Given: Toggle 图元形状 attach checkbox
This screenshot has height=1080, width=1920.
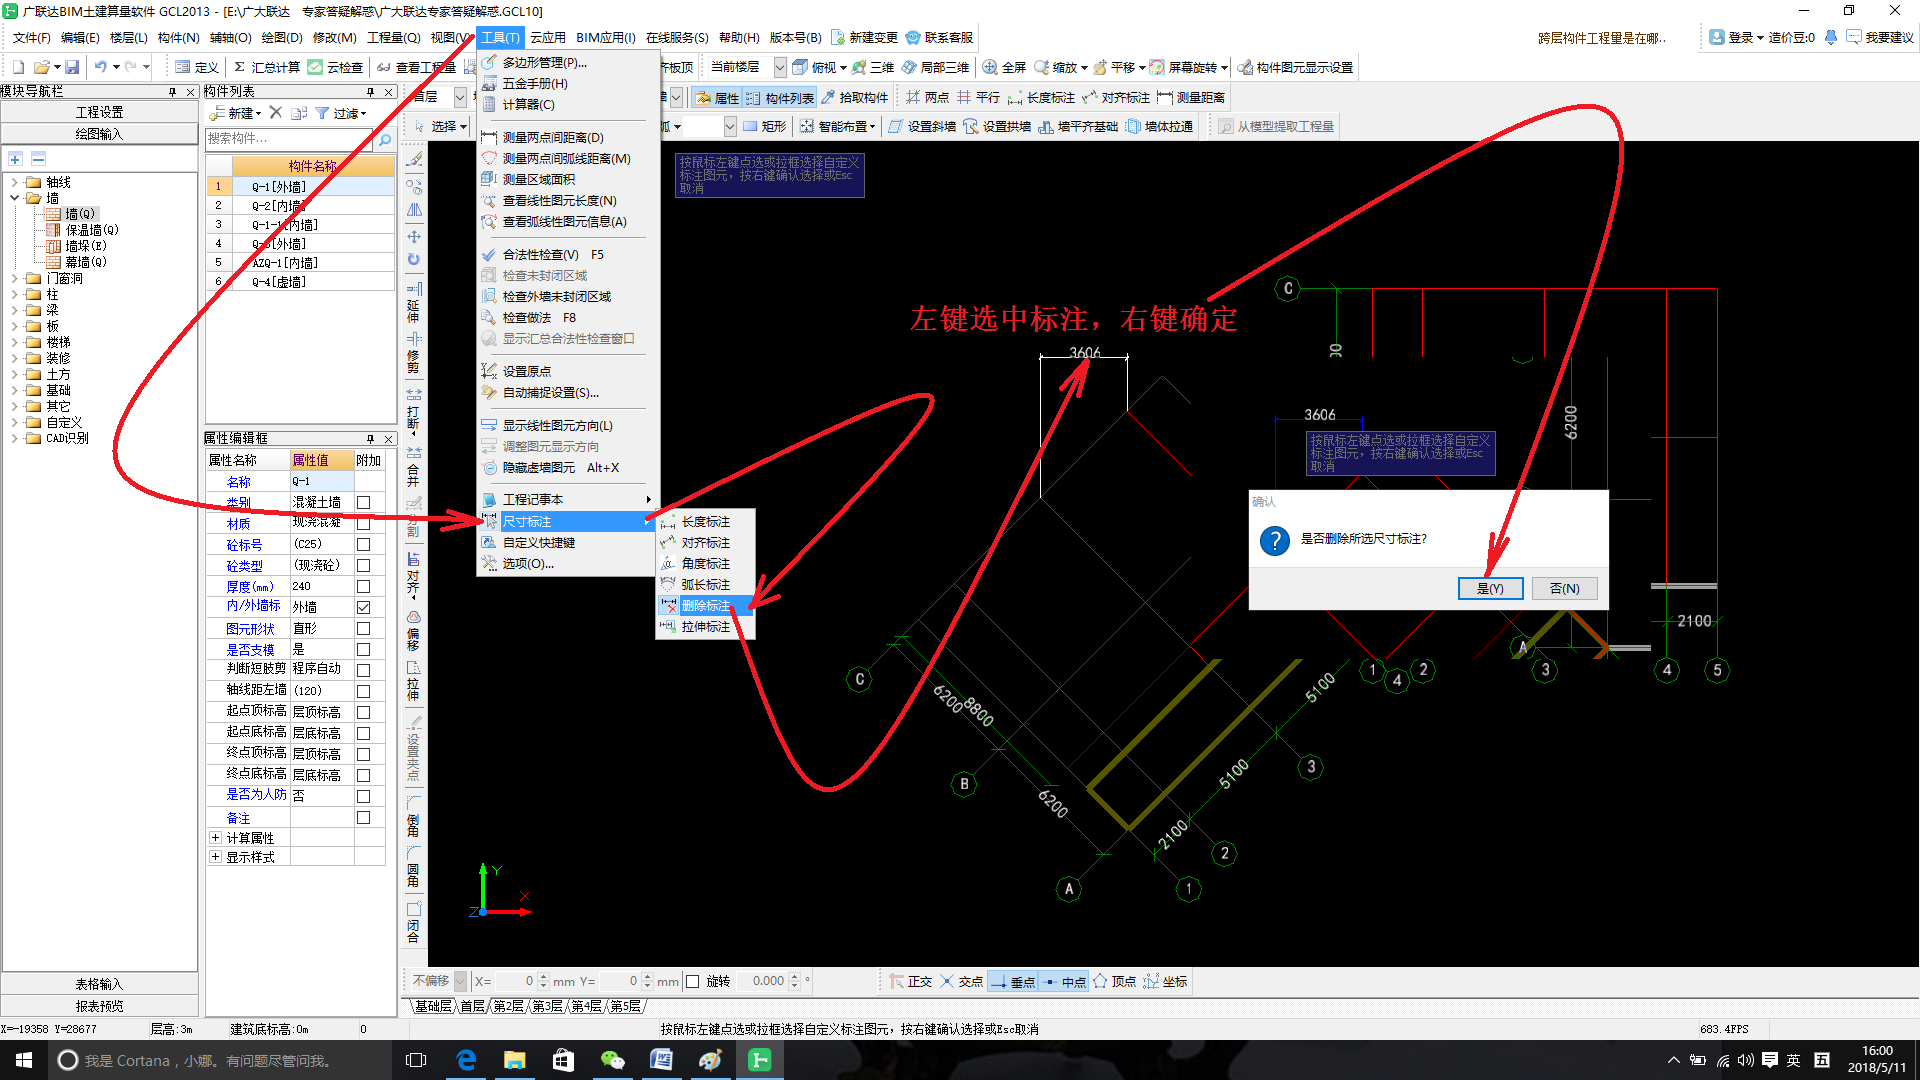Looking at the screenshot, I should coord(364,628).
